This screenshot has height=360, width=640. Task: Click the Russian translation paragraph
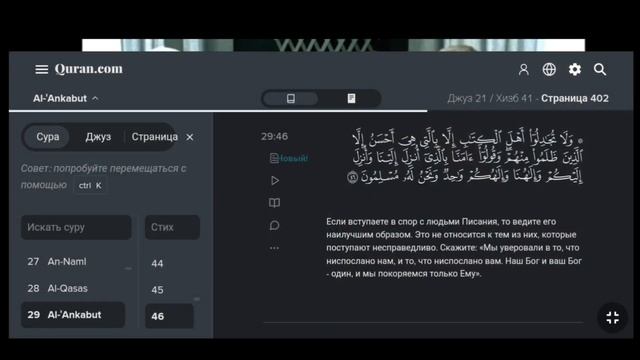point(454,248)
